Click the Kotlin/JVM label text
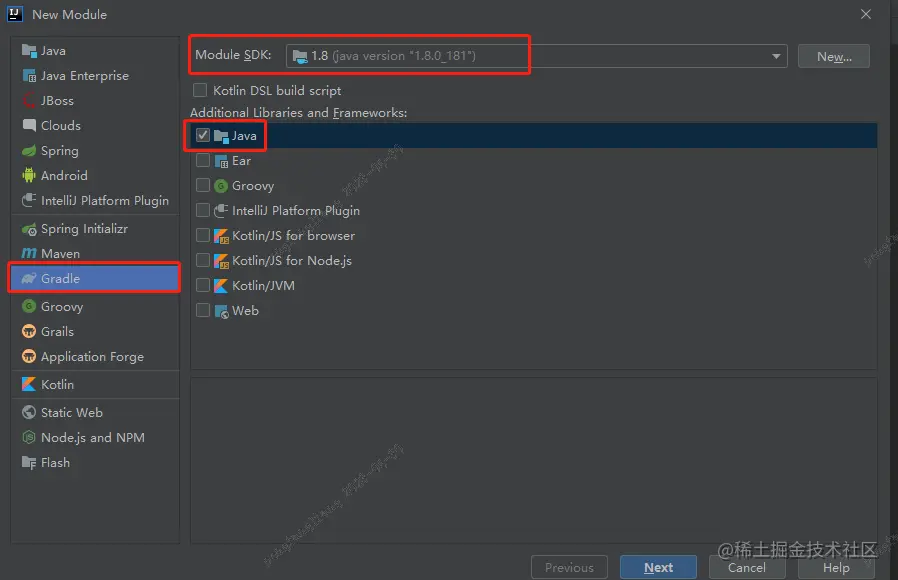The width and height of the screenshot is (898, 580). tap(263, 285)
